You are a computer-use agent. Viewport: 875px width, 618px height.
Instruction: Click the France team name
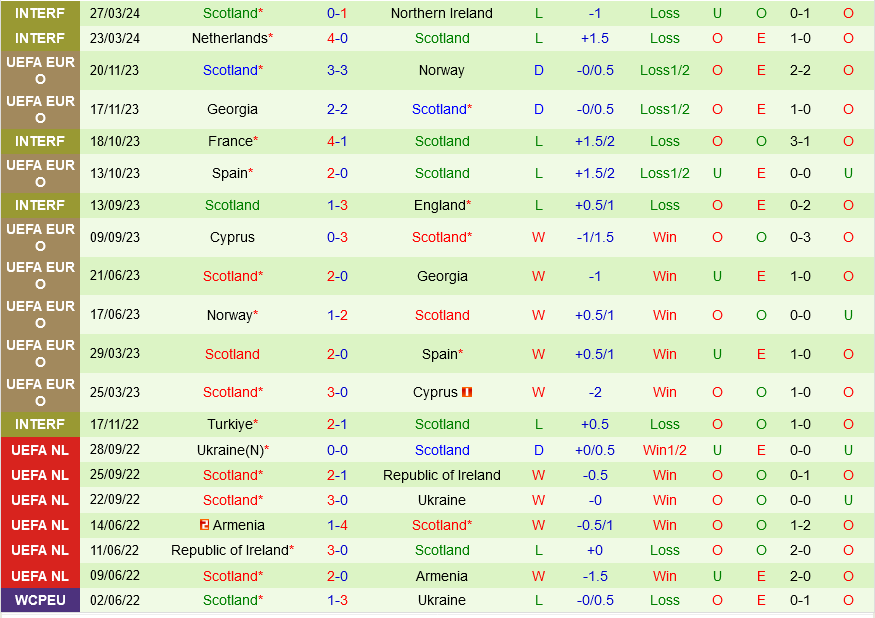tap(230, 141)
